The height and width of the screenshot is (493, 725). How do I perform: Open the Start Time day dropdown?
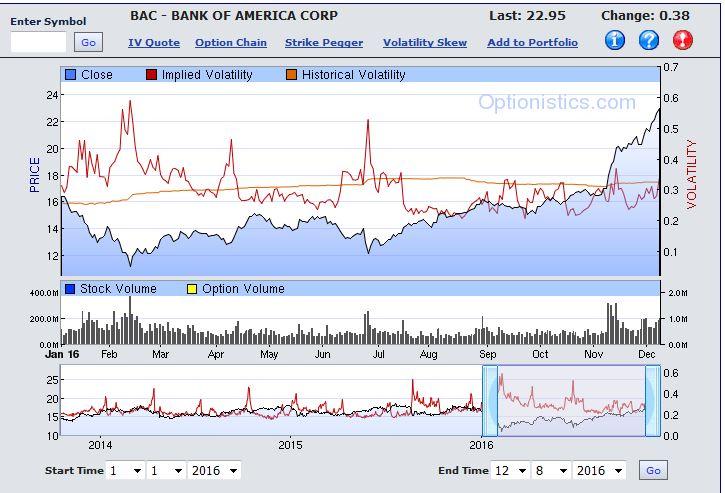point(167,470)
